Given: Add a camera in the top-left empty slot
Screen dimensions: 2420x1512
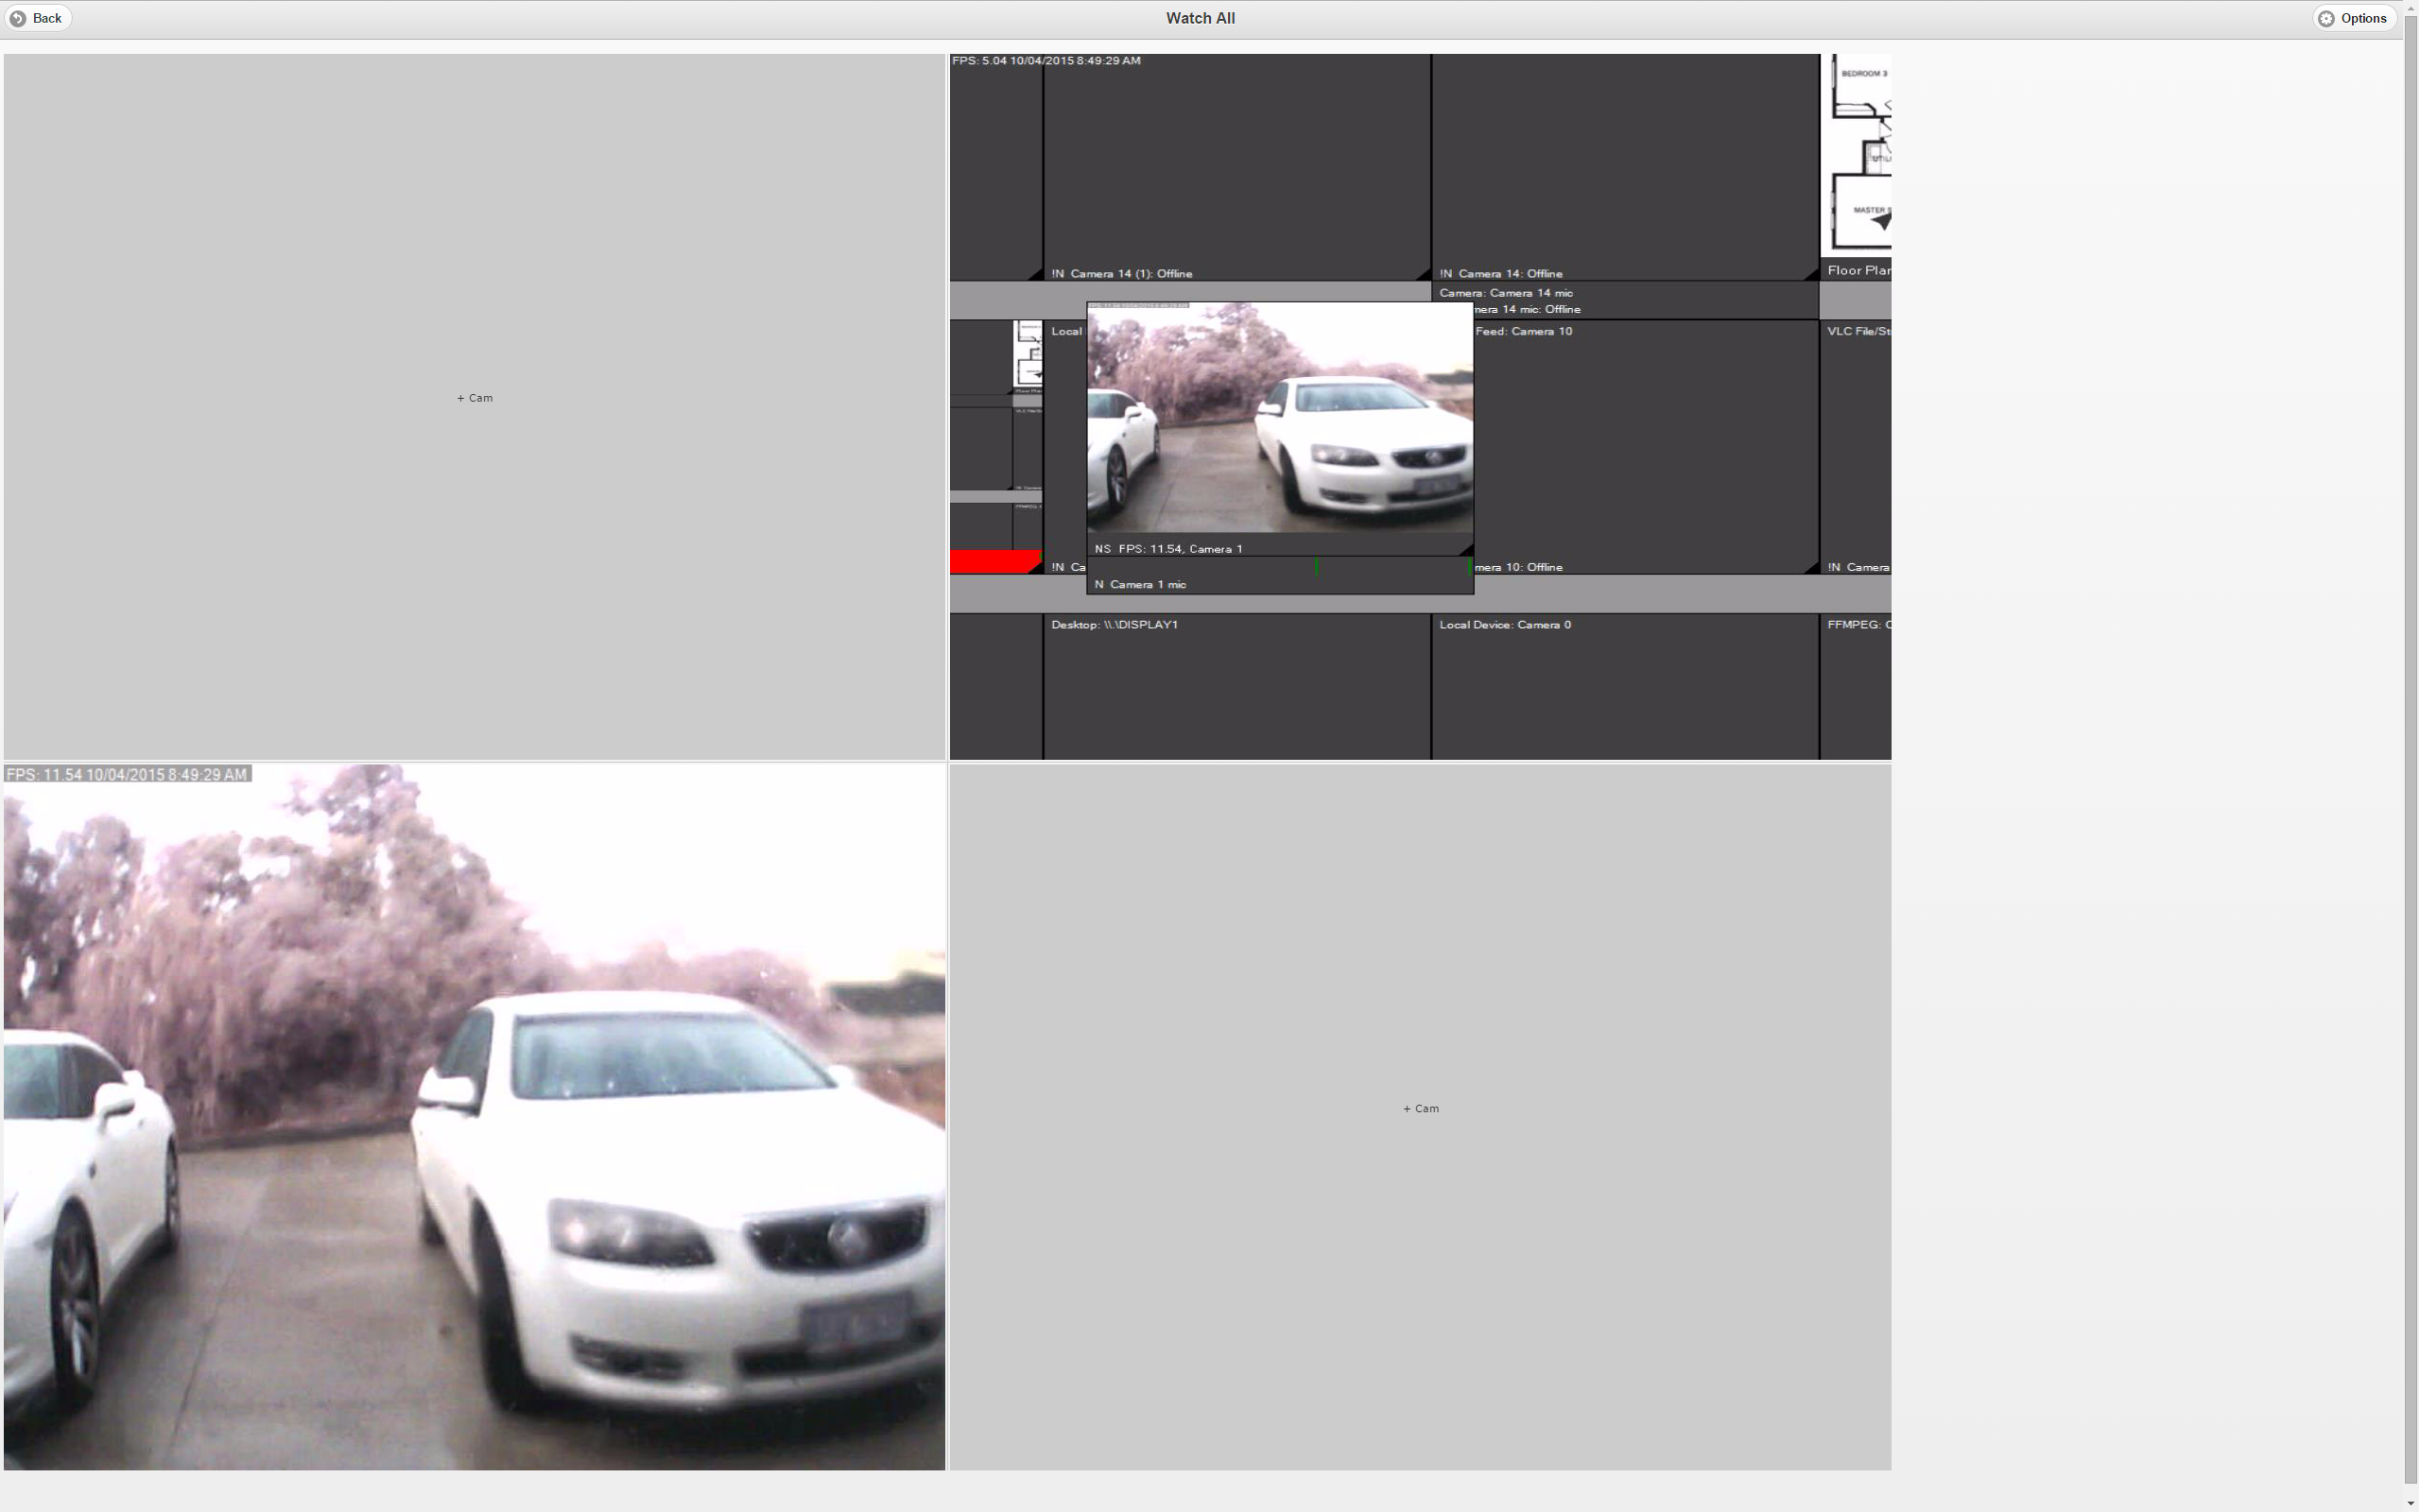Looking at the screenshot, I should (x=475, y=398).
